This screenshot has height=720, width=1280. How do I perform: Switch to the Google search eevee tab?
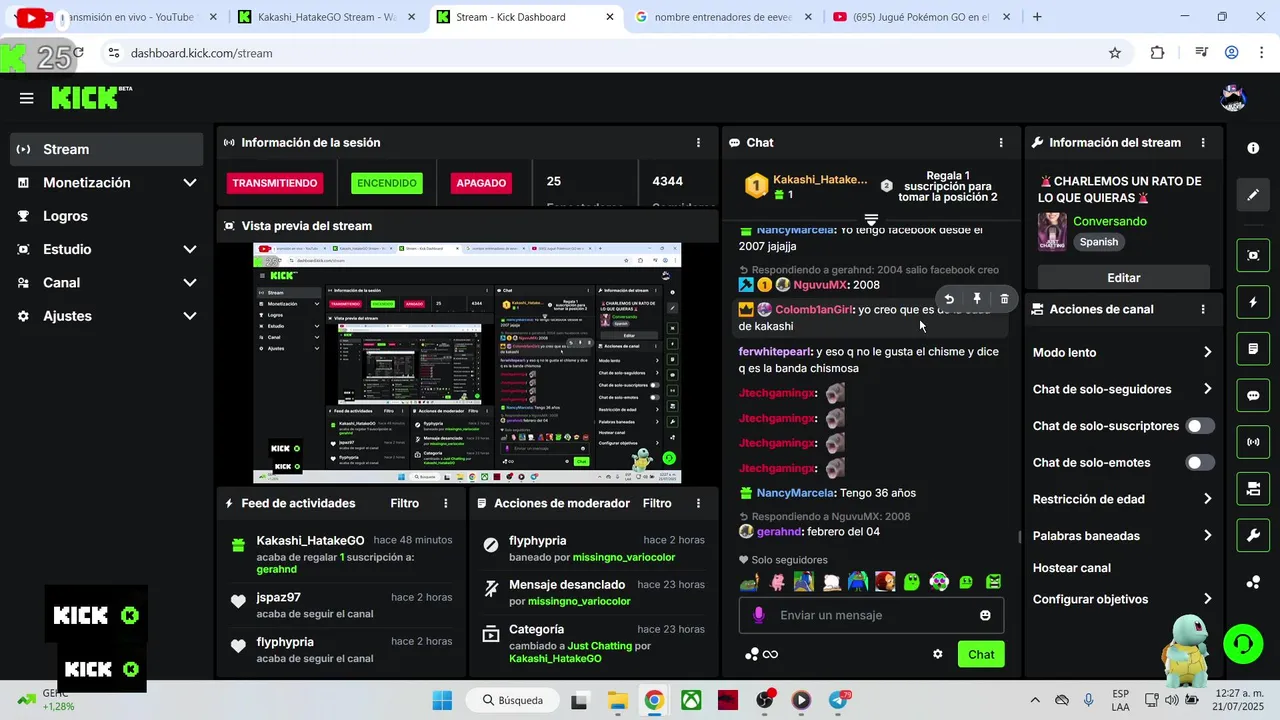pyautogui.click(x=724, y=17)
